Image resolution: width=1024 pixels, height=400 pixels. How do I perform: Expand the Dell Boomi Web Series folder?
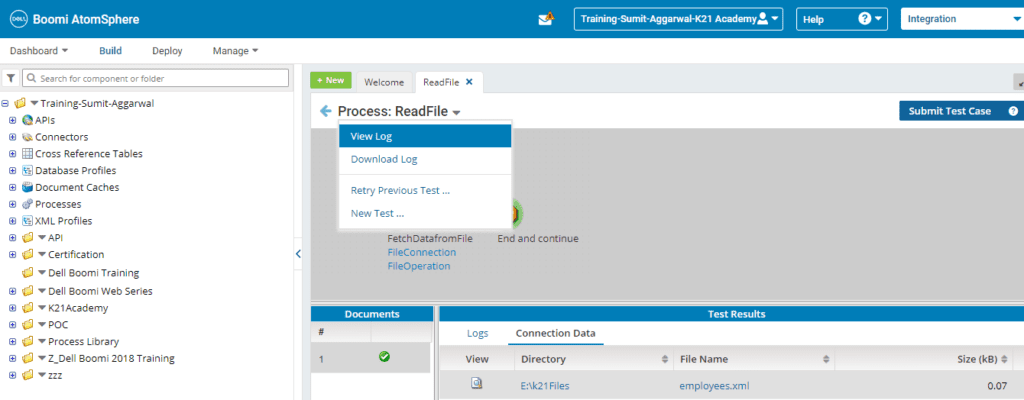(12, 291)
